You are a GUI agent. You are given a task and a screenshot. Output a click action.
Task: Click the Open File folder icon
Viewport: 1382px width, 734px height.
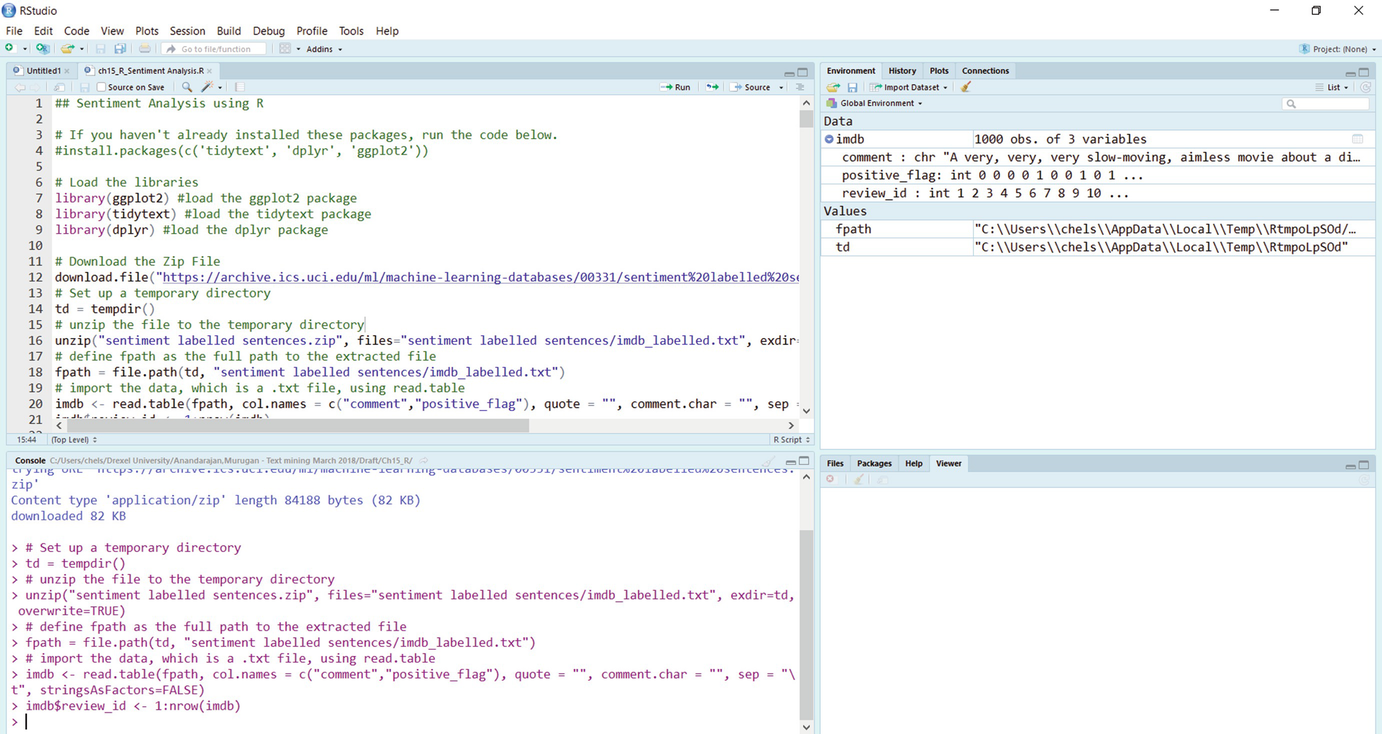tap(67, 48)
